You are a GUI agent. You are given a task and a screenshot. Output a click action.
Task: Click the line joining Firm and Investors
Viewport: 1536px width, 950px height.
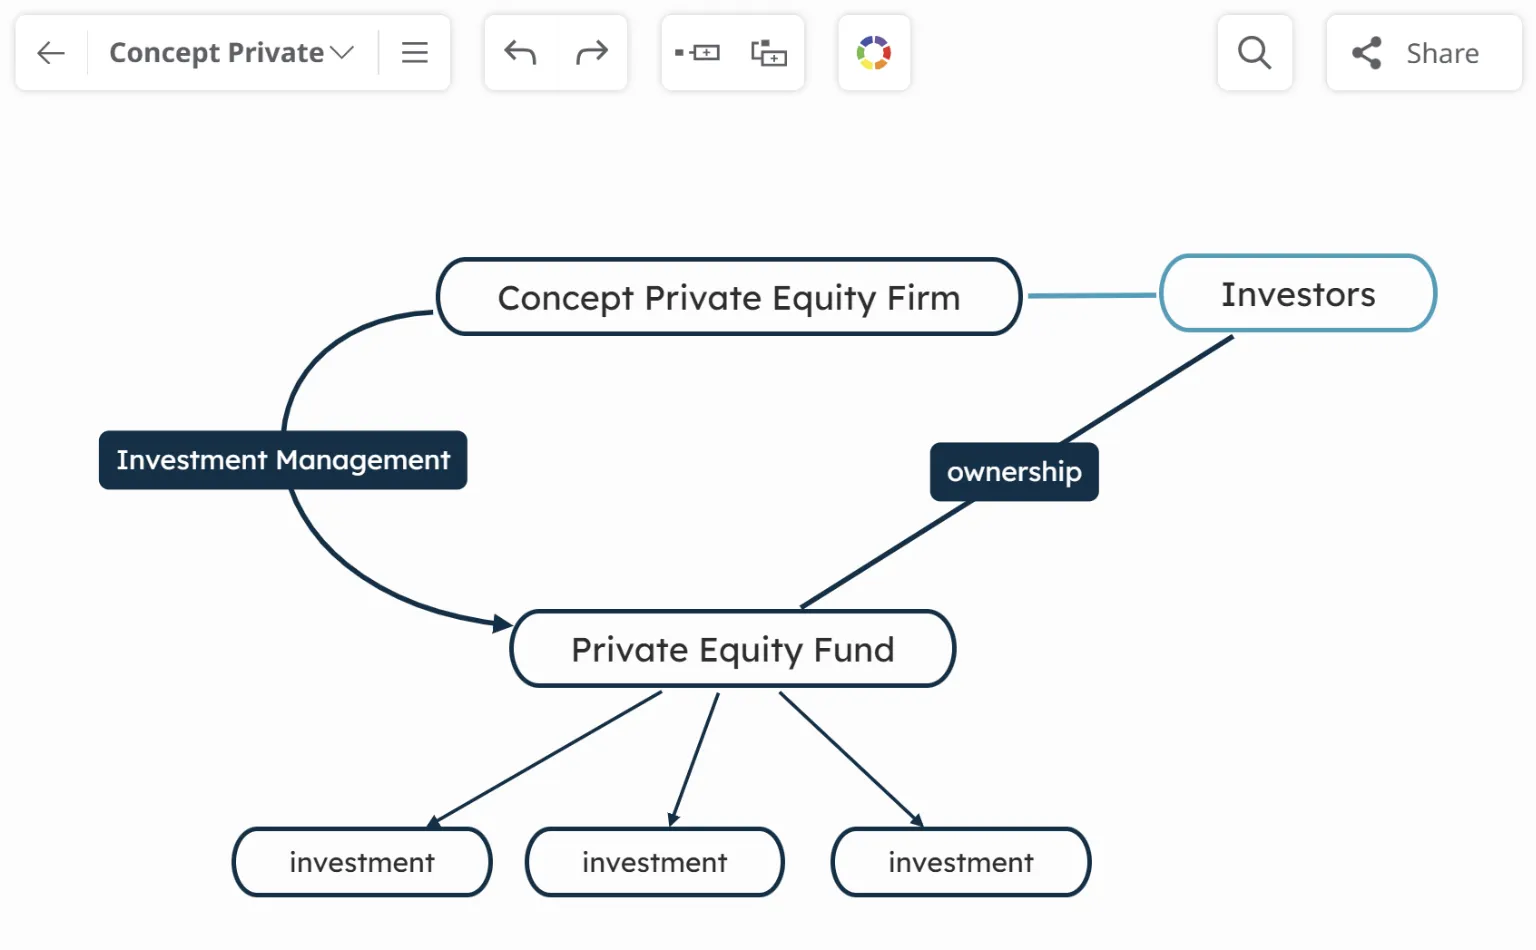click(1091, 296)
